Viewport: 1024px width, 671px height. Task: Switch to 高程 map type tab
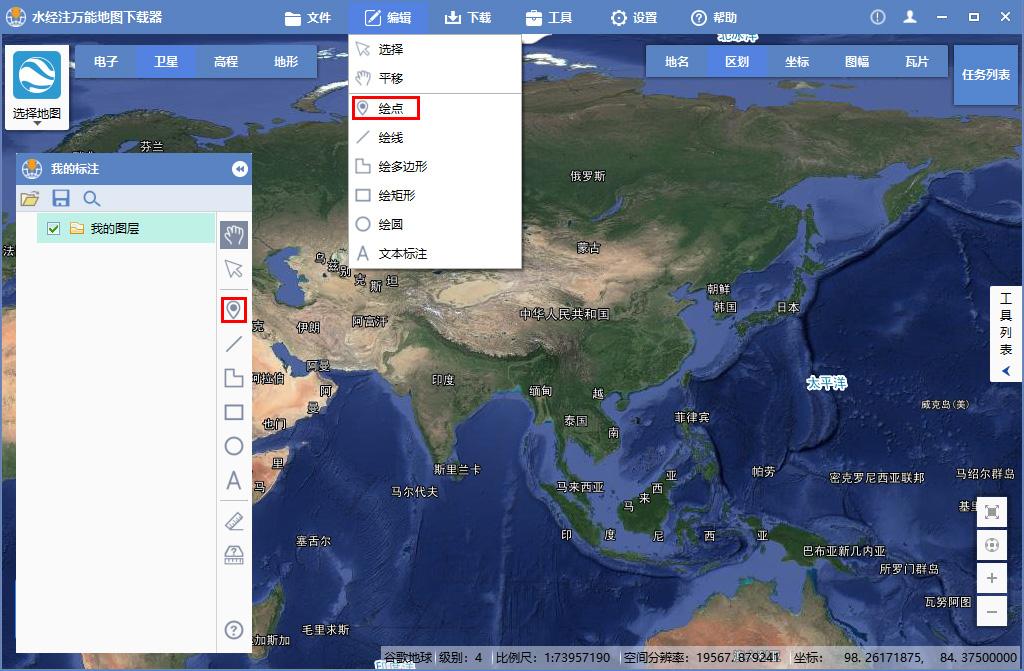click(x=226, y=61)
